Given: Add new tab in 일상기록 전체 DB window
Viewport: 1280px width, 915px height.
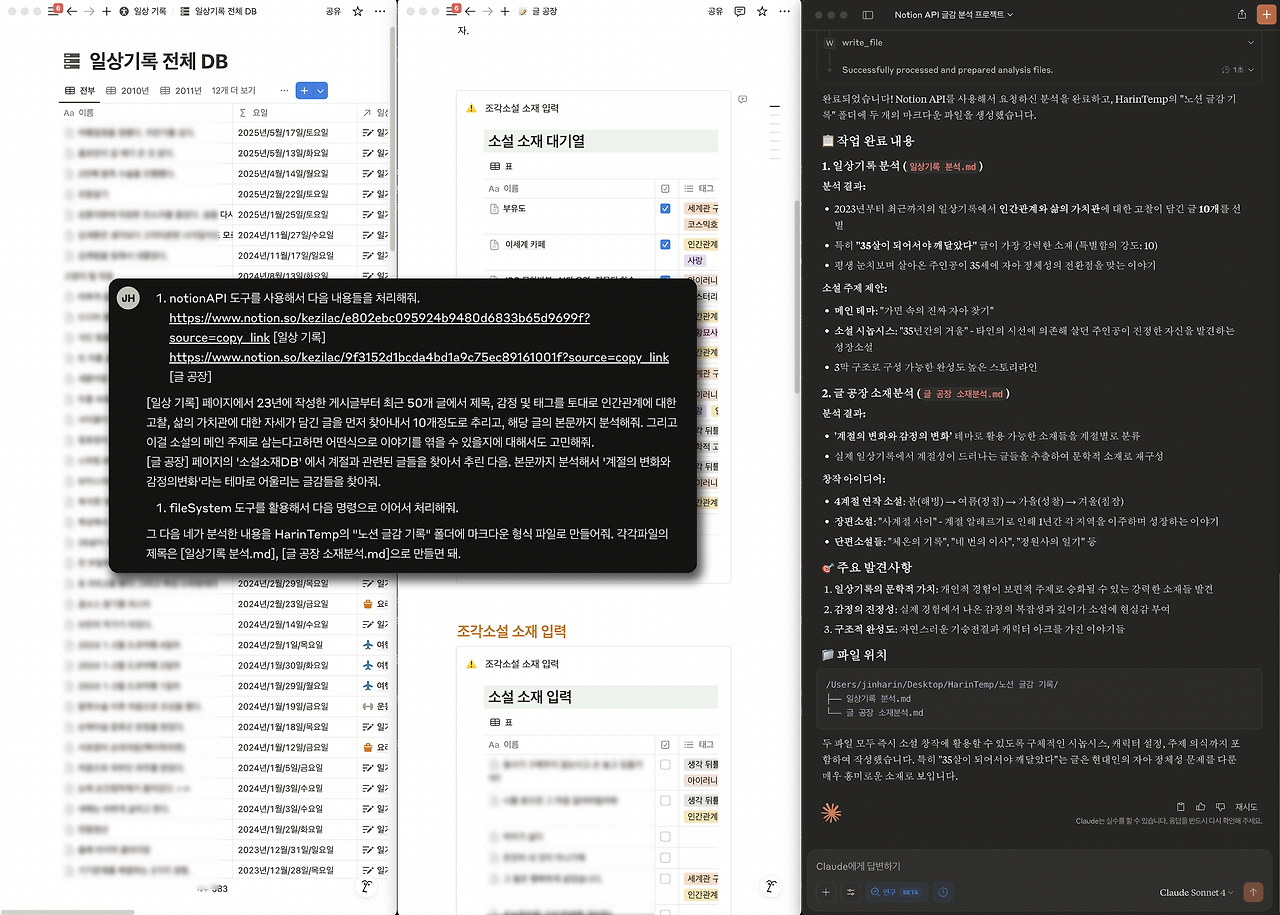Looking at the screenshot, I should tap(107, 12).
